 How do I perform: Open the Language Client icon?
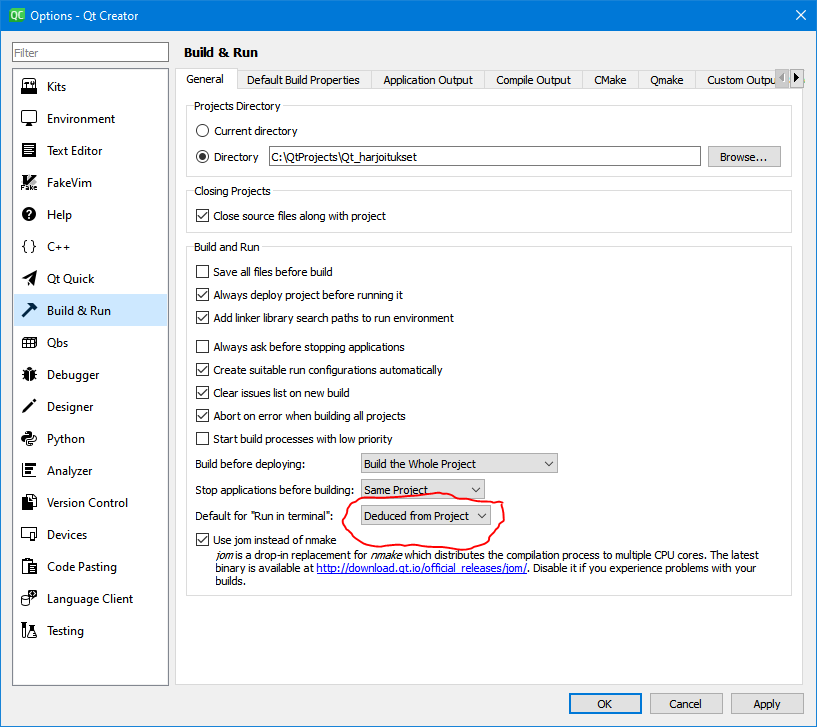click(29, 598)
